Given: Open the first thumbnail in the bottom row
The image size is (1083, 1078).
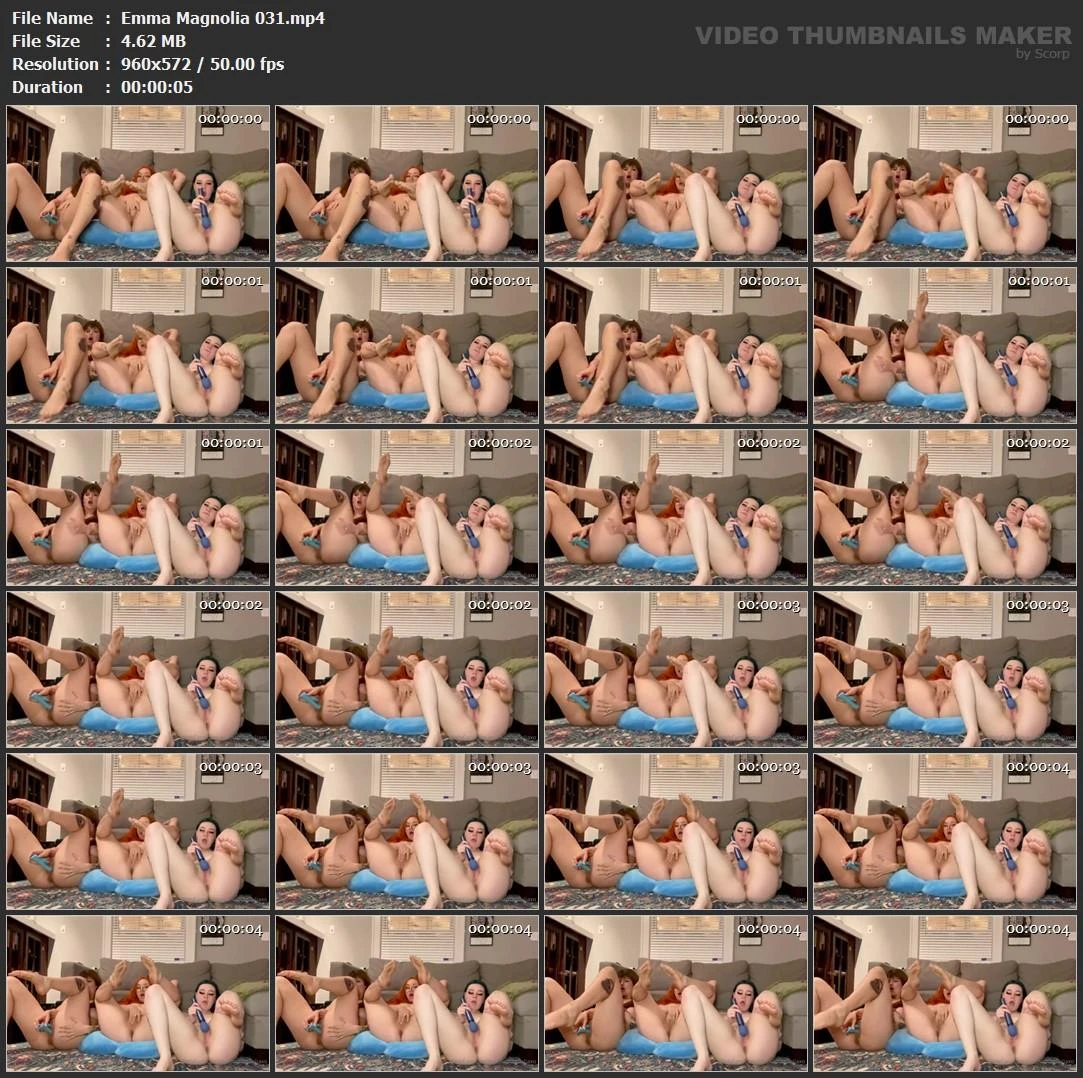Looking at the screenshot, I should coord(137,993).
